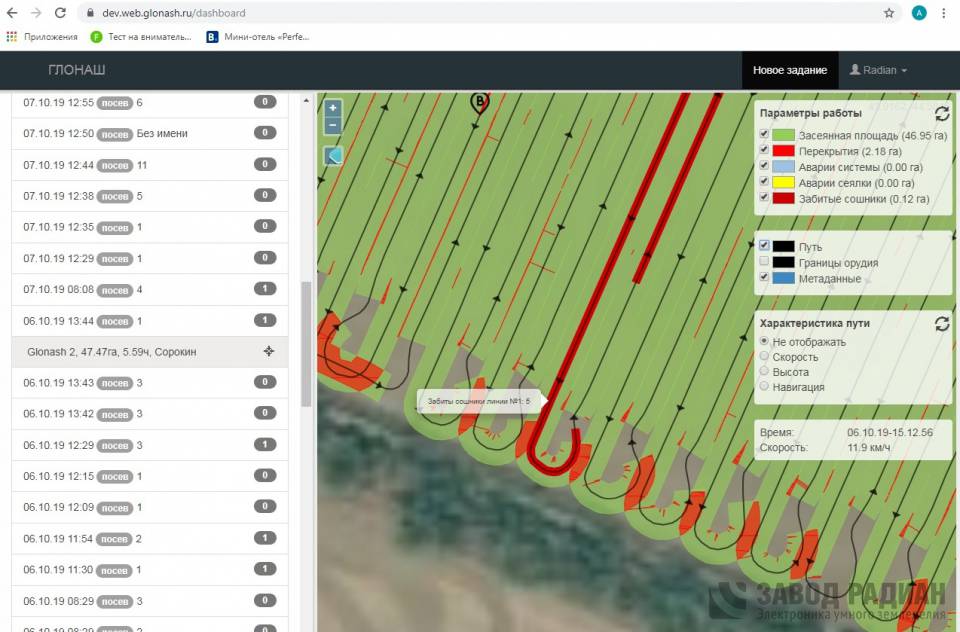Click the count badge on 06.10.19 11:30 row
This screenshot has height=632, width=960.
(265, 568)
